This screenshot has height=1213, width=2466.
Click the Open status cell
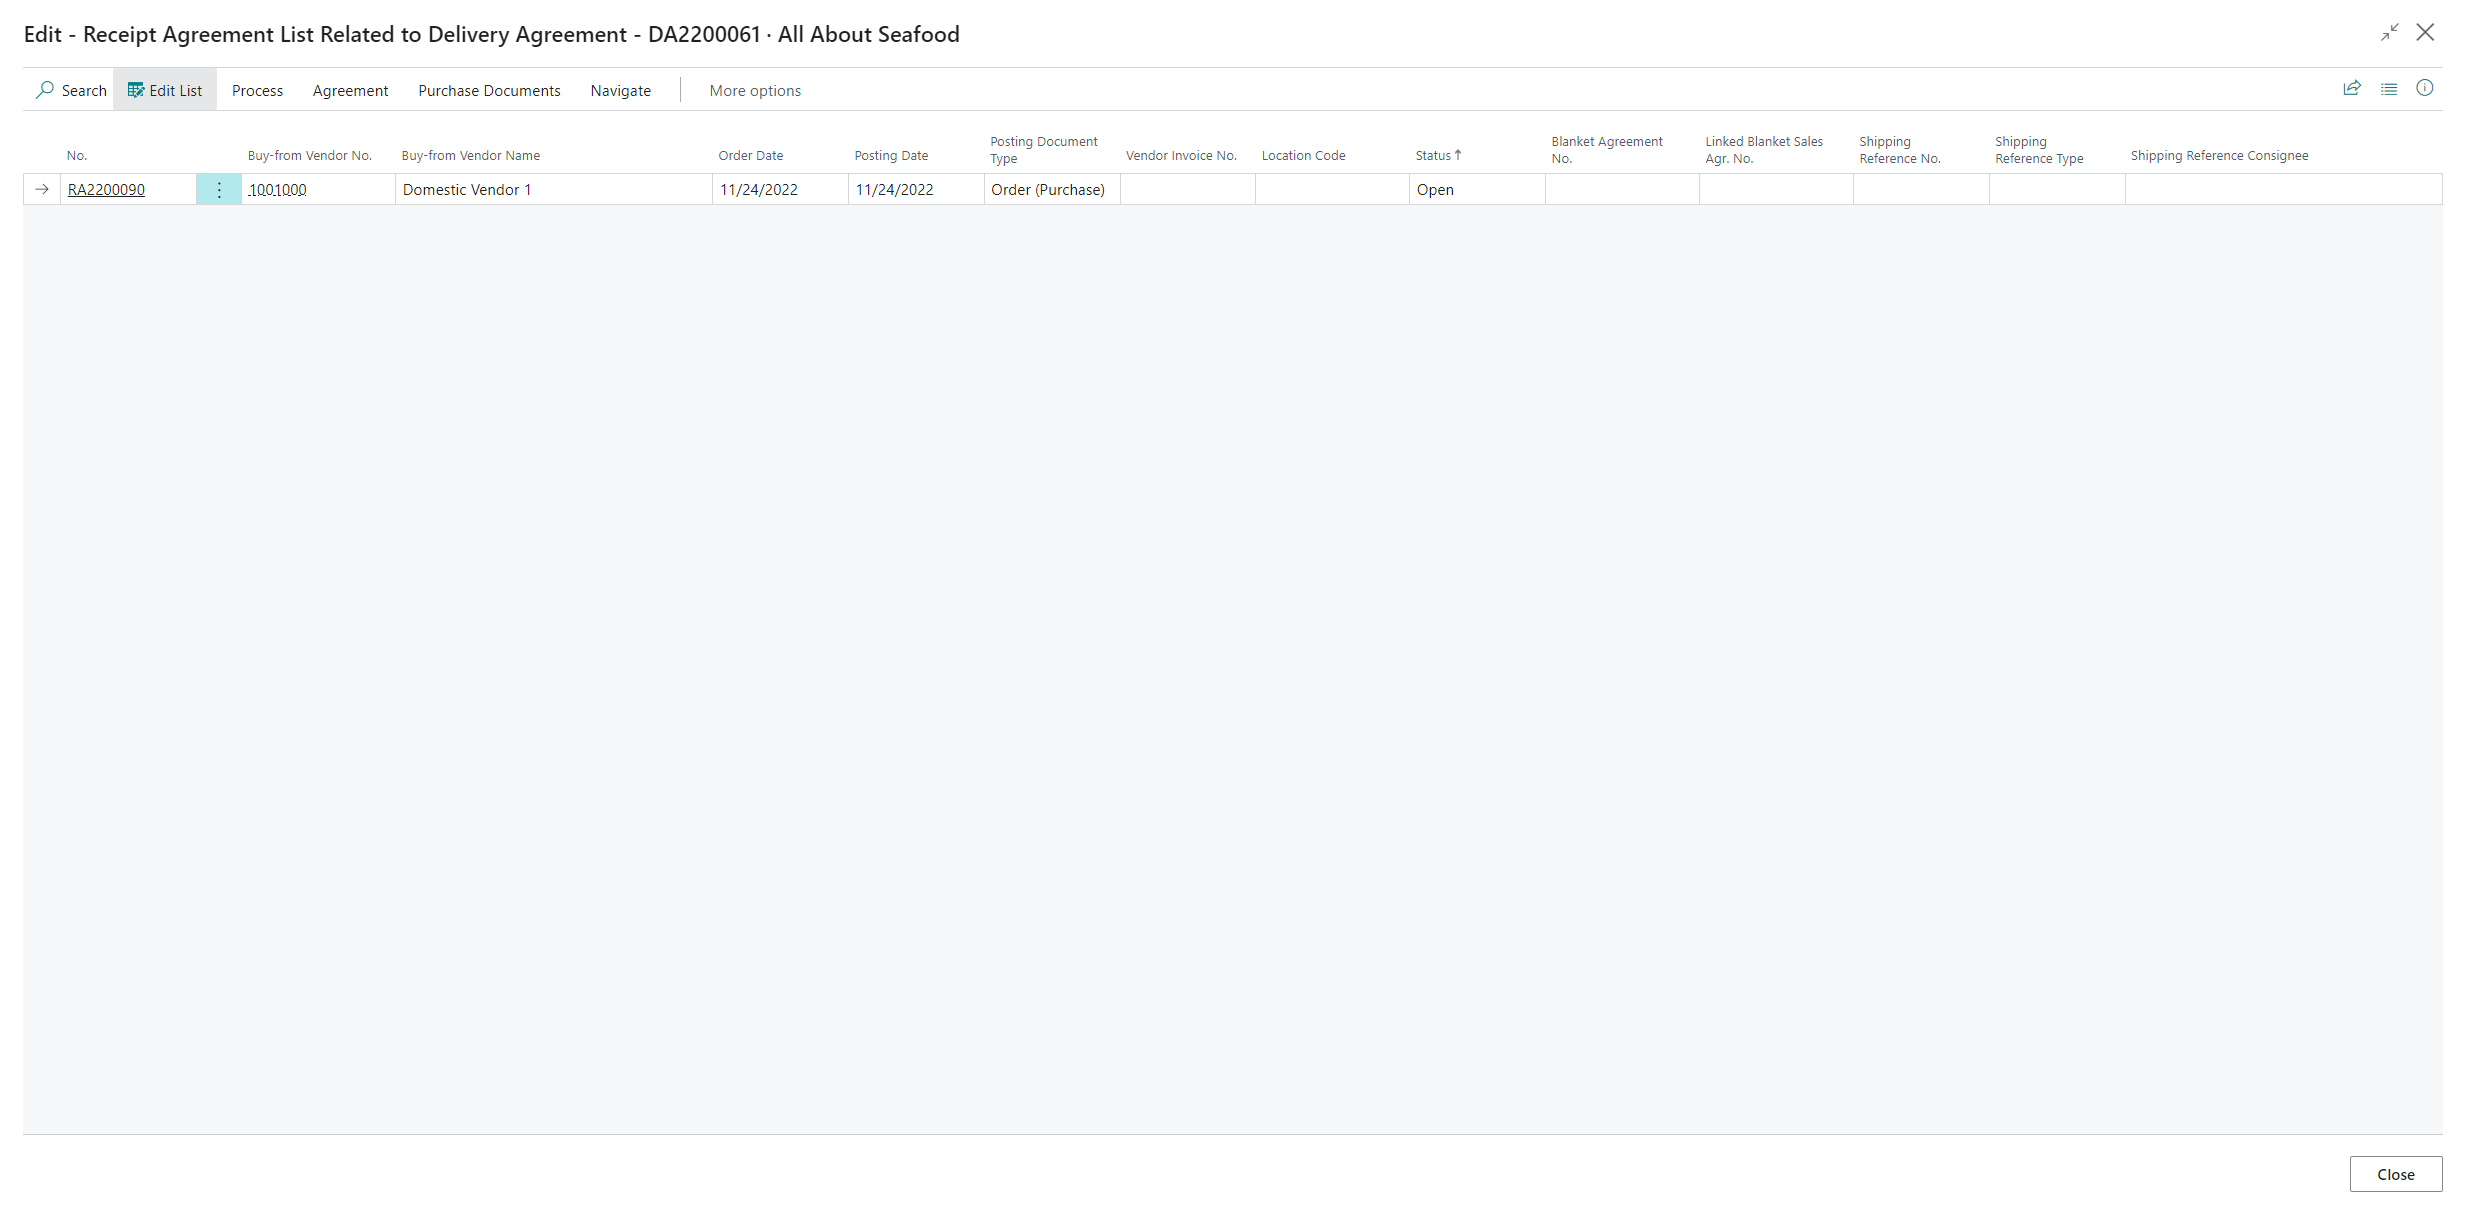tap(1477, 189)
